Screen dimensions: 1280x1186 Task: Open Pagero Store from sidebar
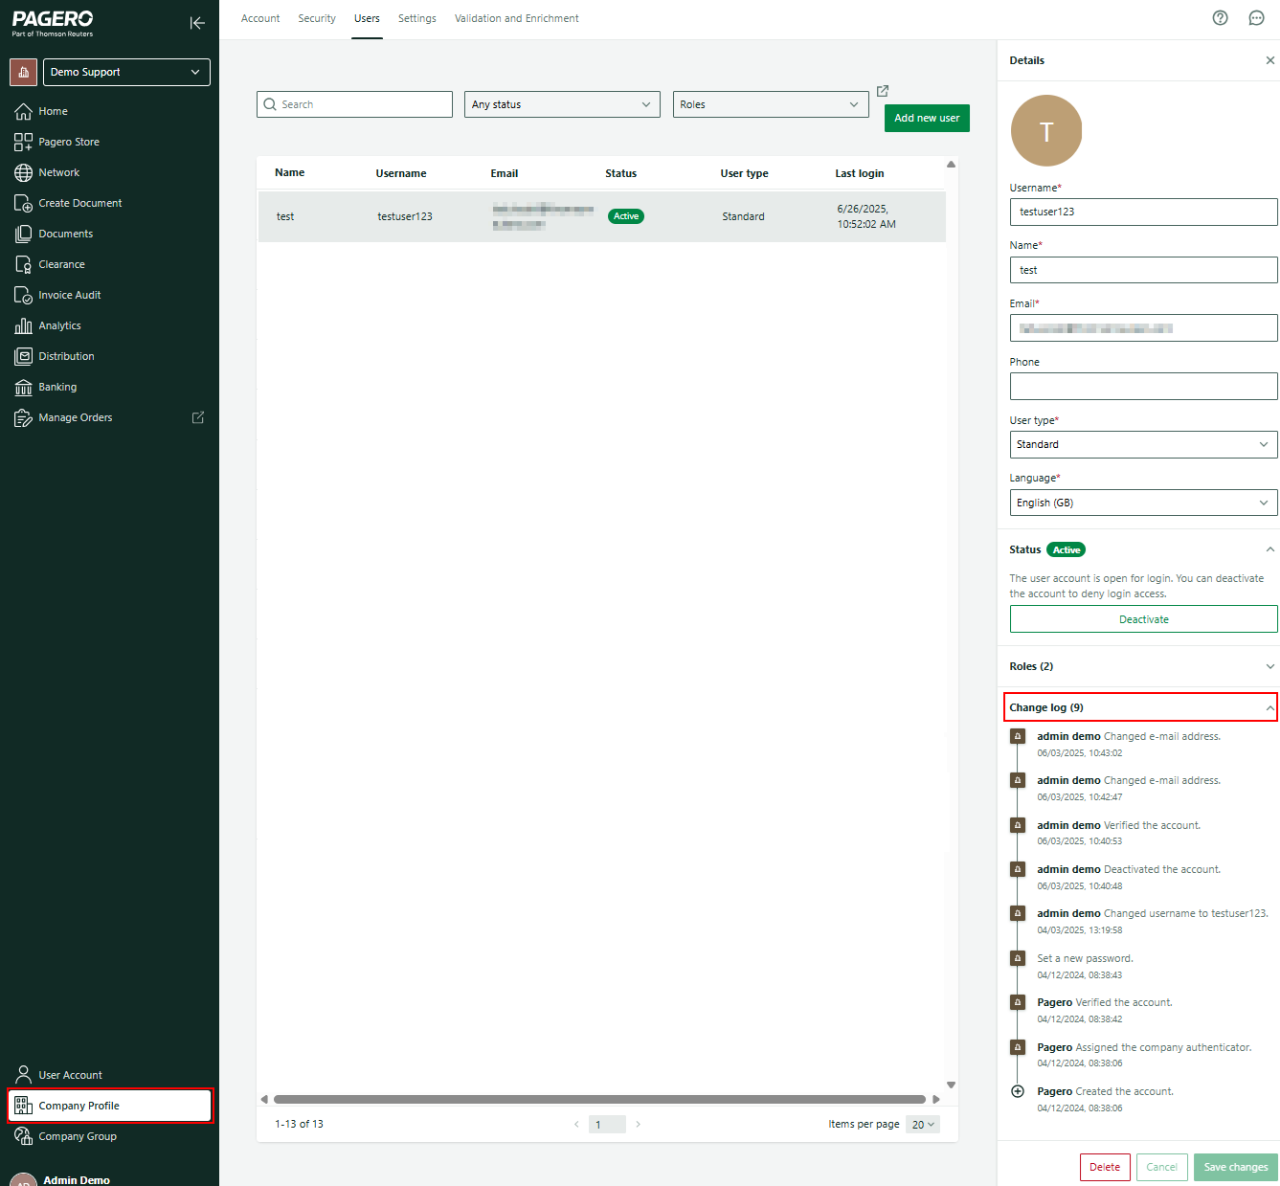coord(68,142)
